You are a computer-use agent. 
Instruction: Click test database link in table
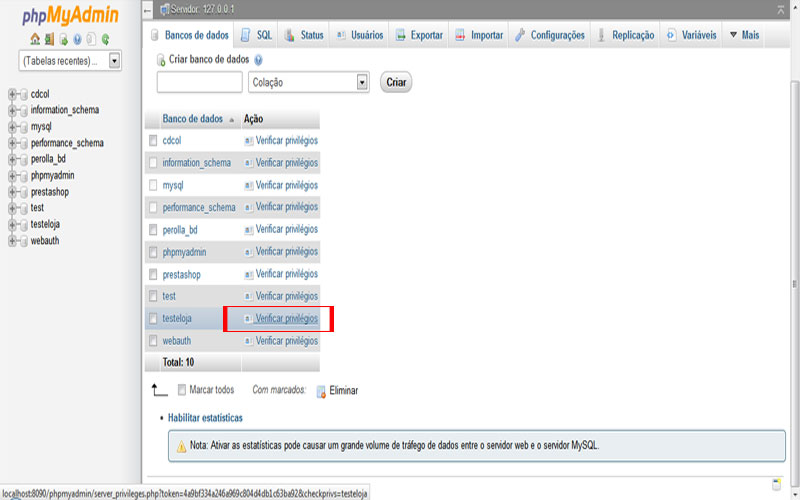(x=169, y=296)
